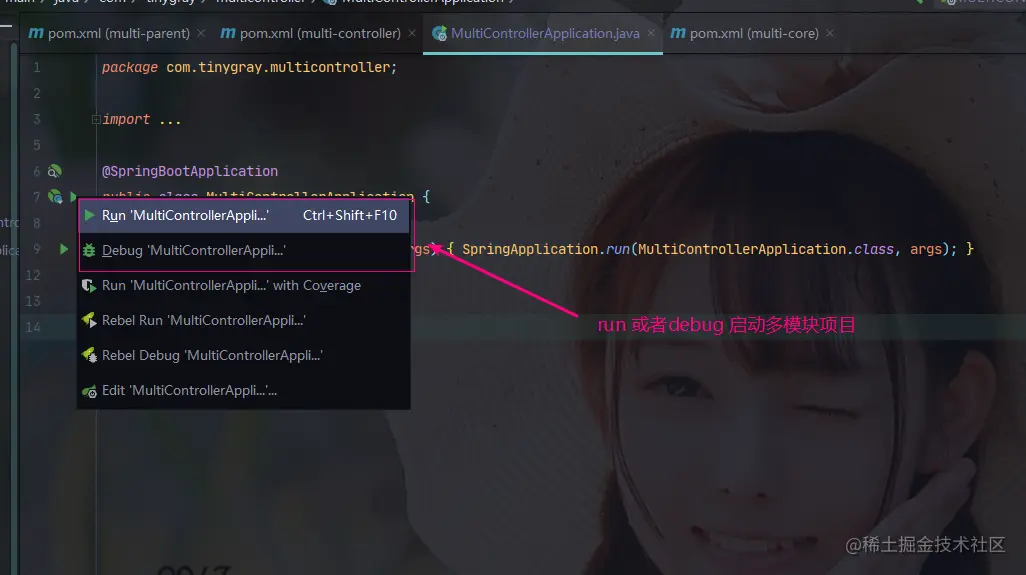Click the args parameter in run call
This screenshot has width=1026, height=575.
[926, 249]
